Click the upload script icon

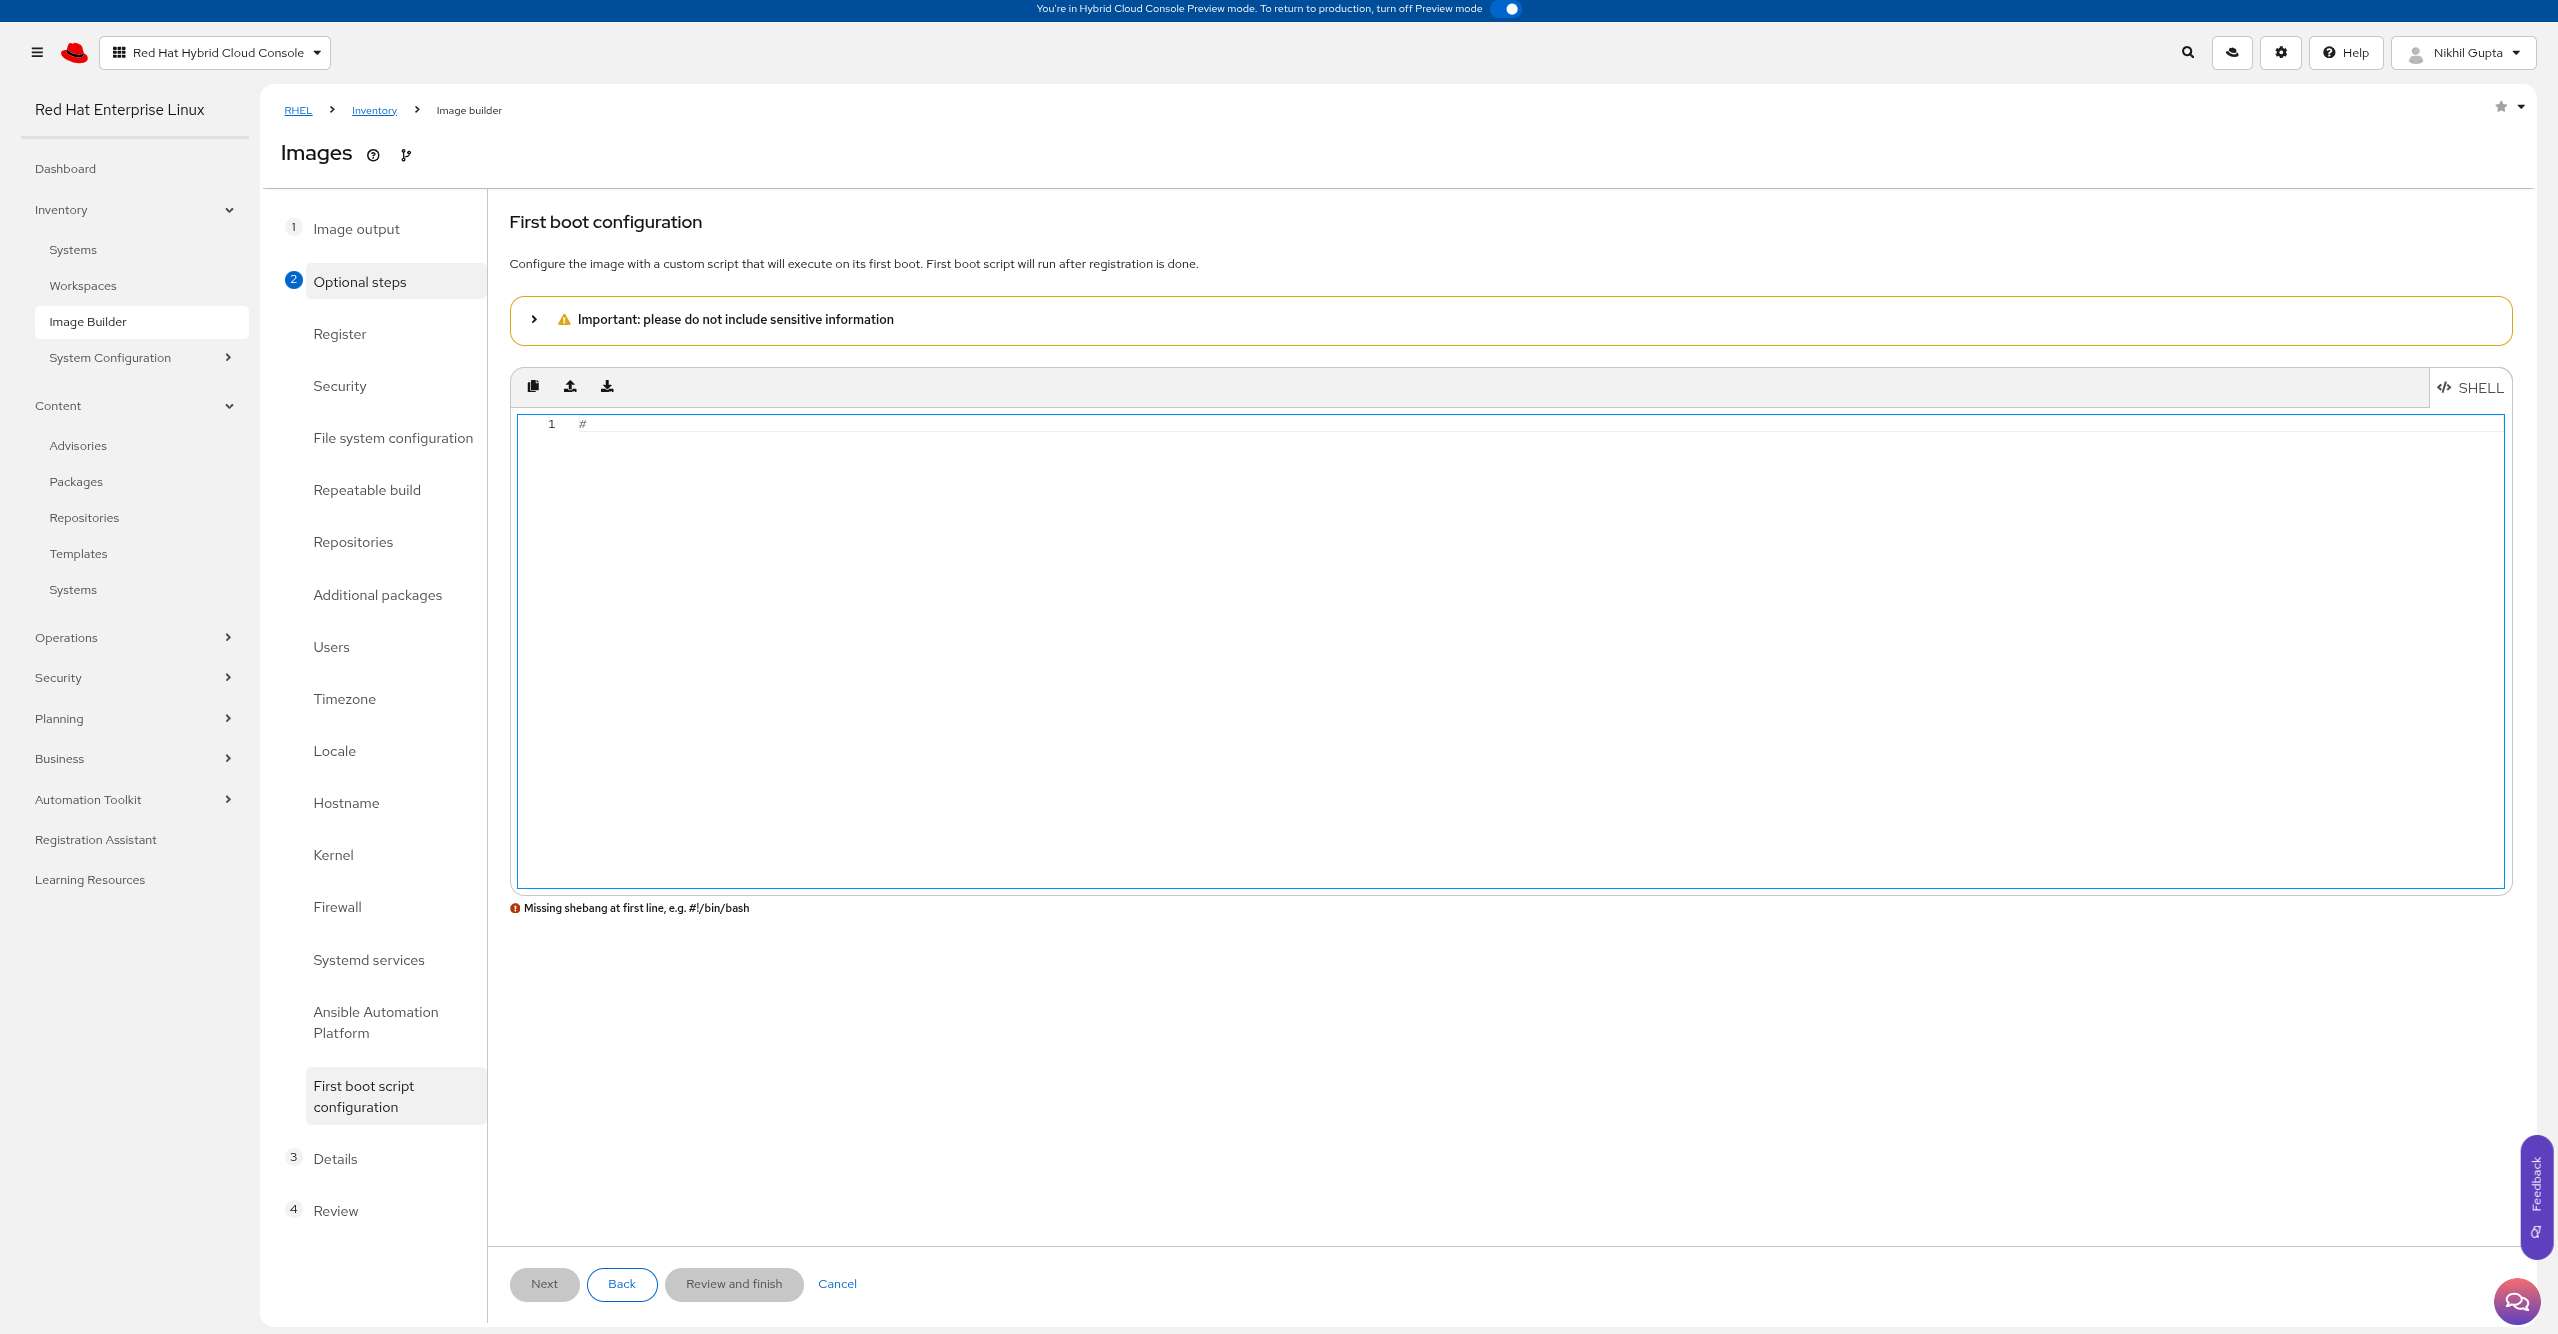tap(570, 386)
